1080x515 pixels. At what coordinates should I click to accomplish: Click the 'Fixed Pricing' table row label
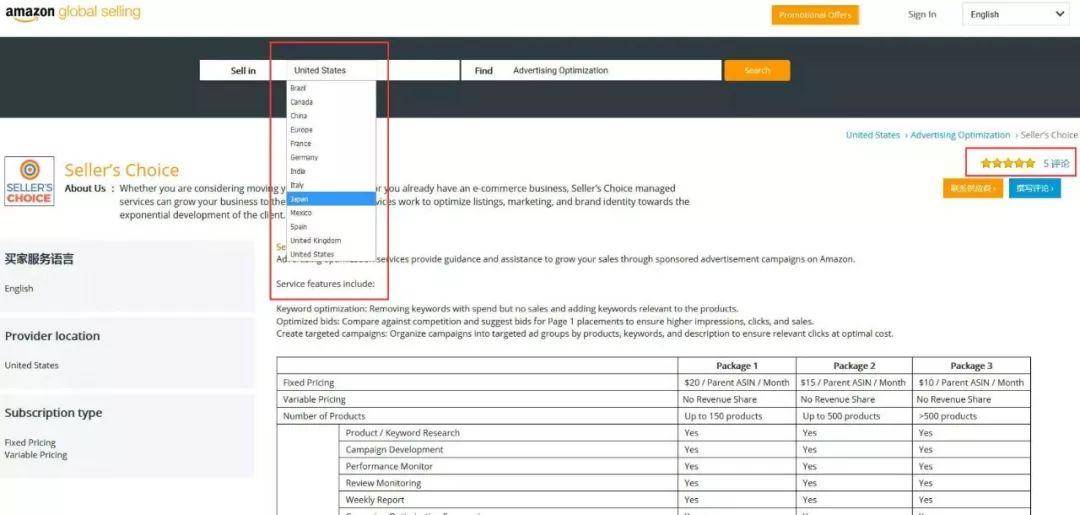pos(309,382)
